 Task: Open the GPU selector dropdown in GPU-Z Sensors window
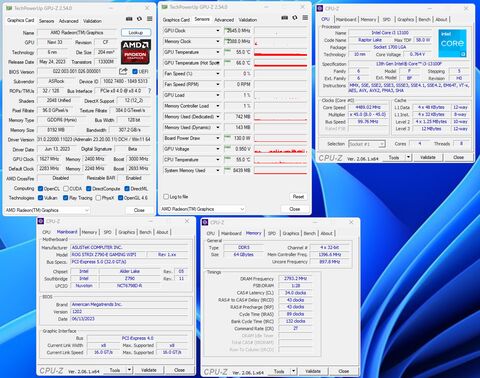(203, 209)
